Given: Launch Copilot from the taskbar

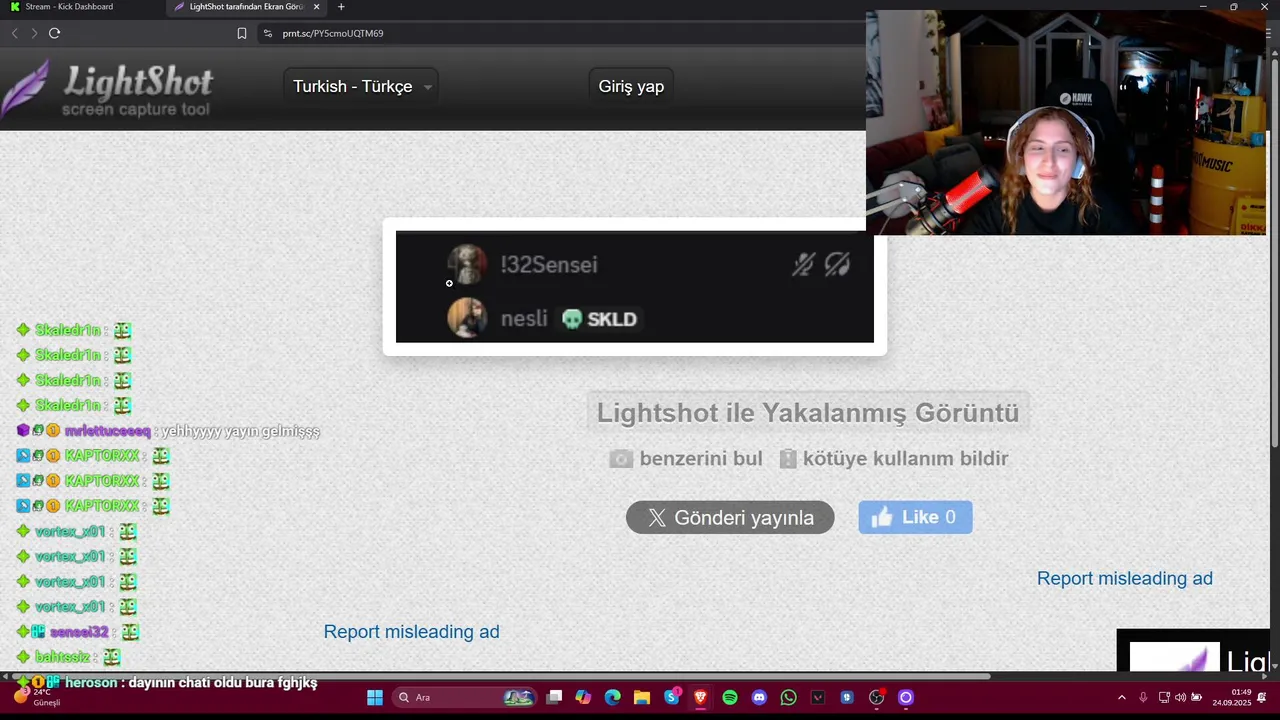Looking at the screenshot, I should (583, 697).
